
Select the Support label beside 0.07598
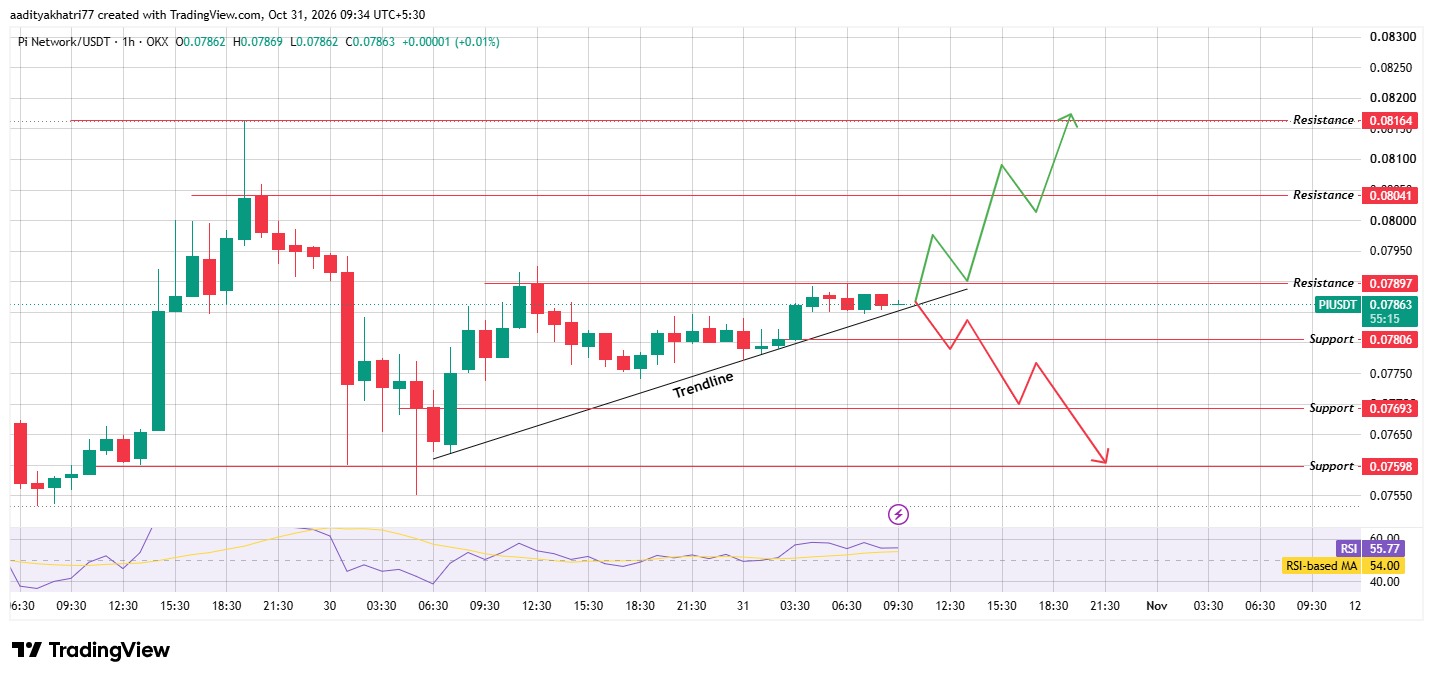[x=1331, y=467]
